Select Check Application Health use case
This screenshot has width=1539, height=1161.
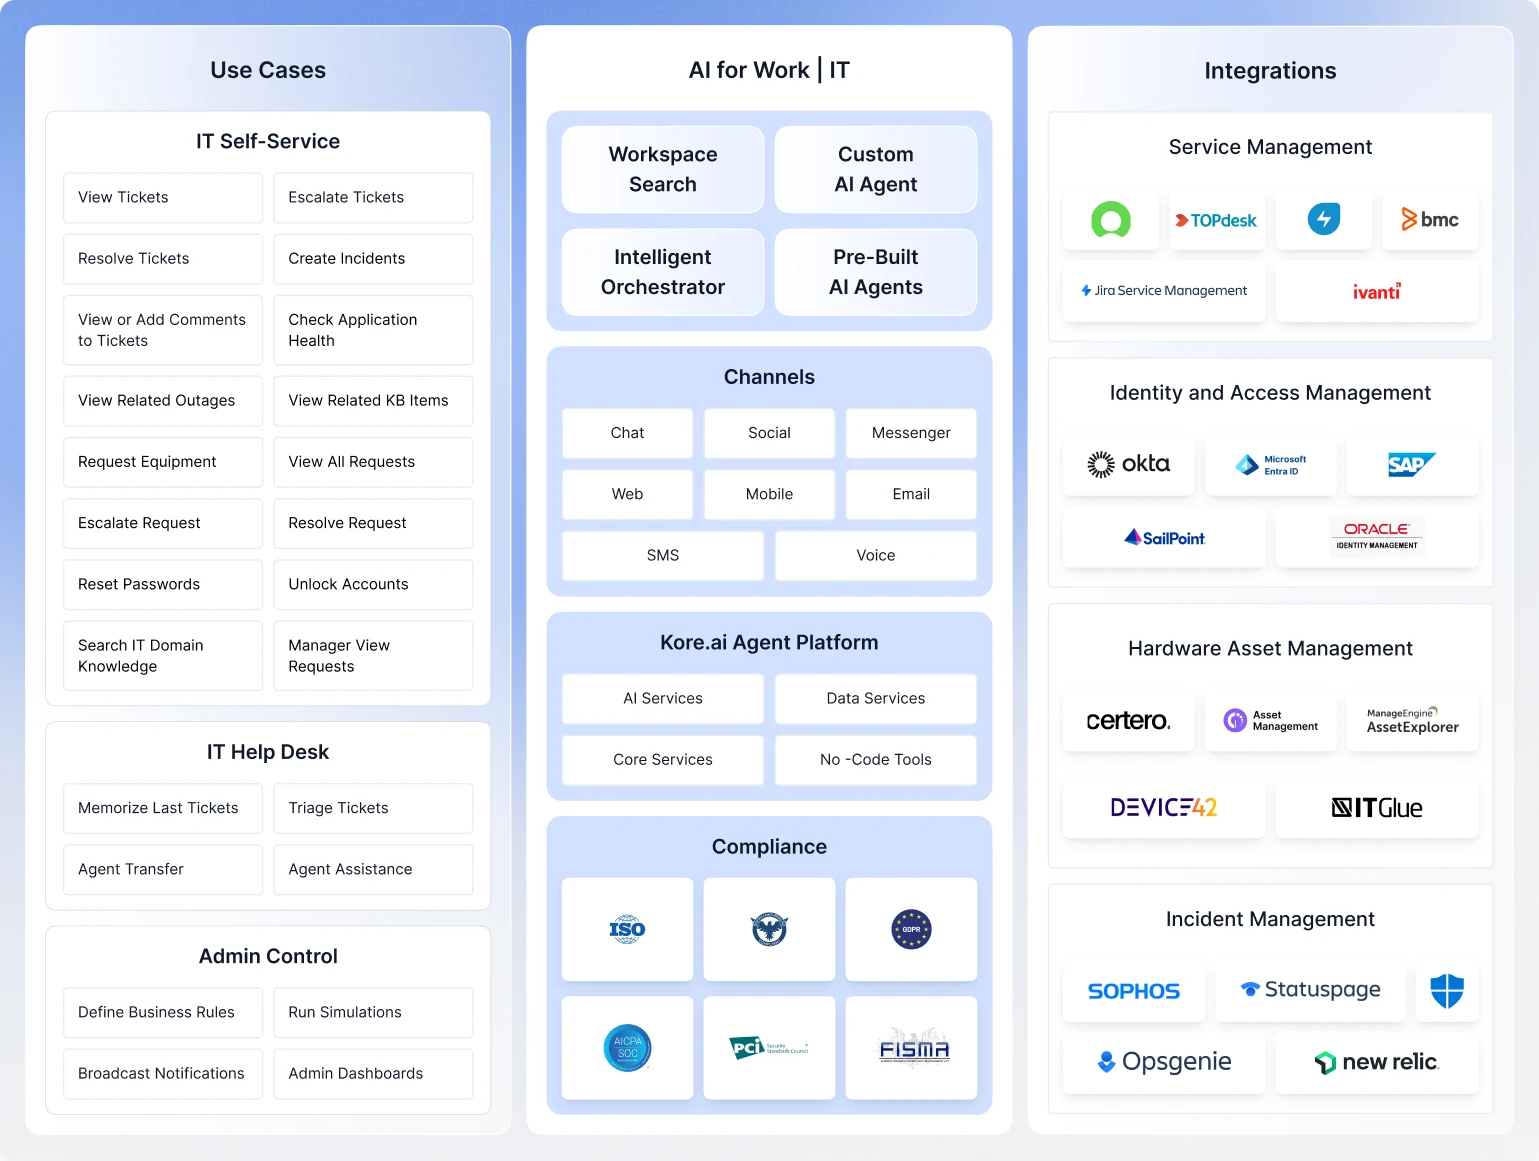[x=373, y=330]
